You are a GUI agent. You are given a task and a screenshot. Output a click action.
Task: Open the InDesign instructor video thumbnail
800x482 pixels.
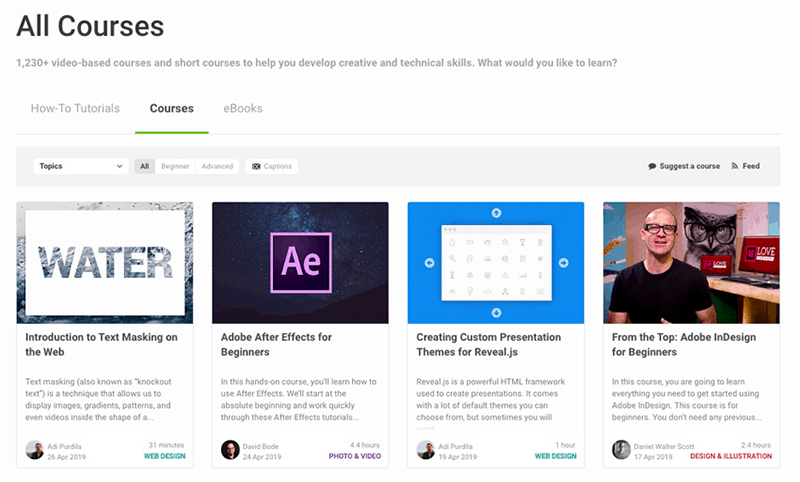[691, 263]
